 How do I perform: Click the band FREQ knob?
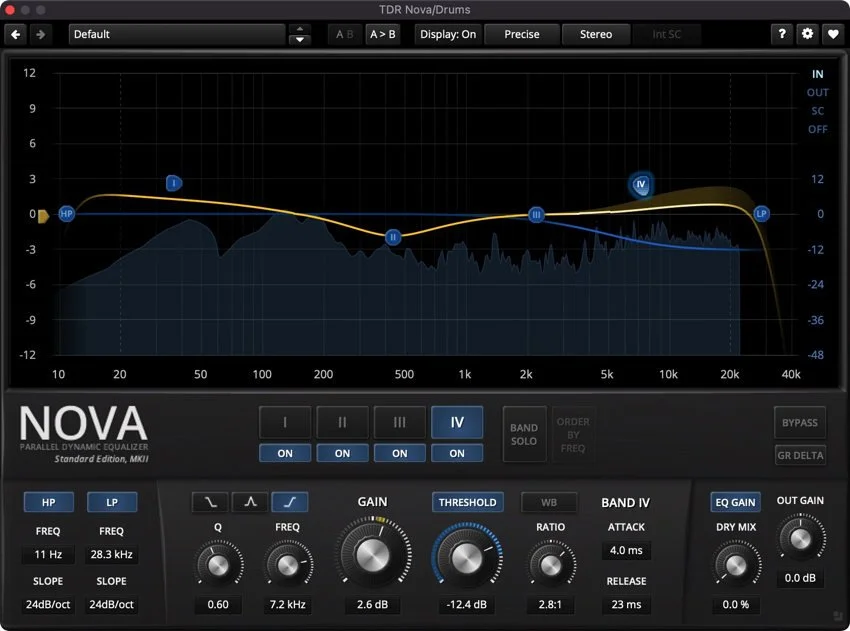pyautogui.click(x=287, y=565)
